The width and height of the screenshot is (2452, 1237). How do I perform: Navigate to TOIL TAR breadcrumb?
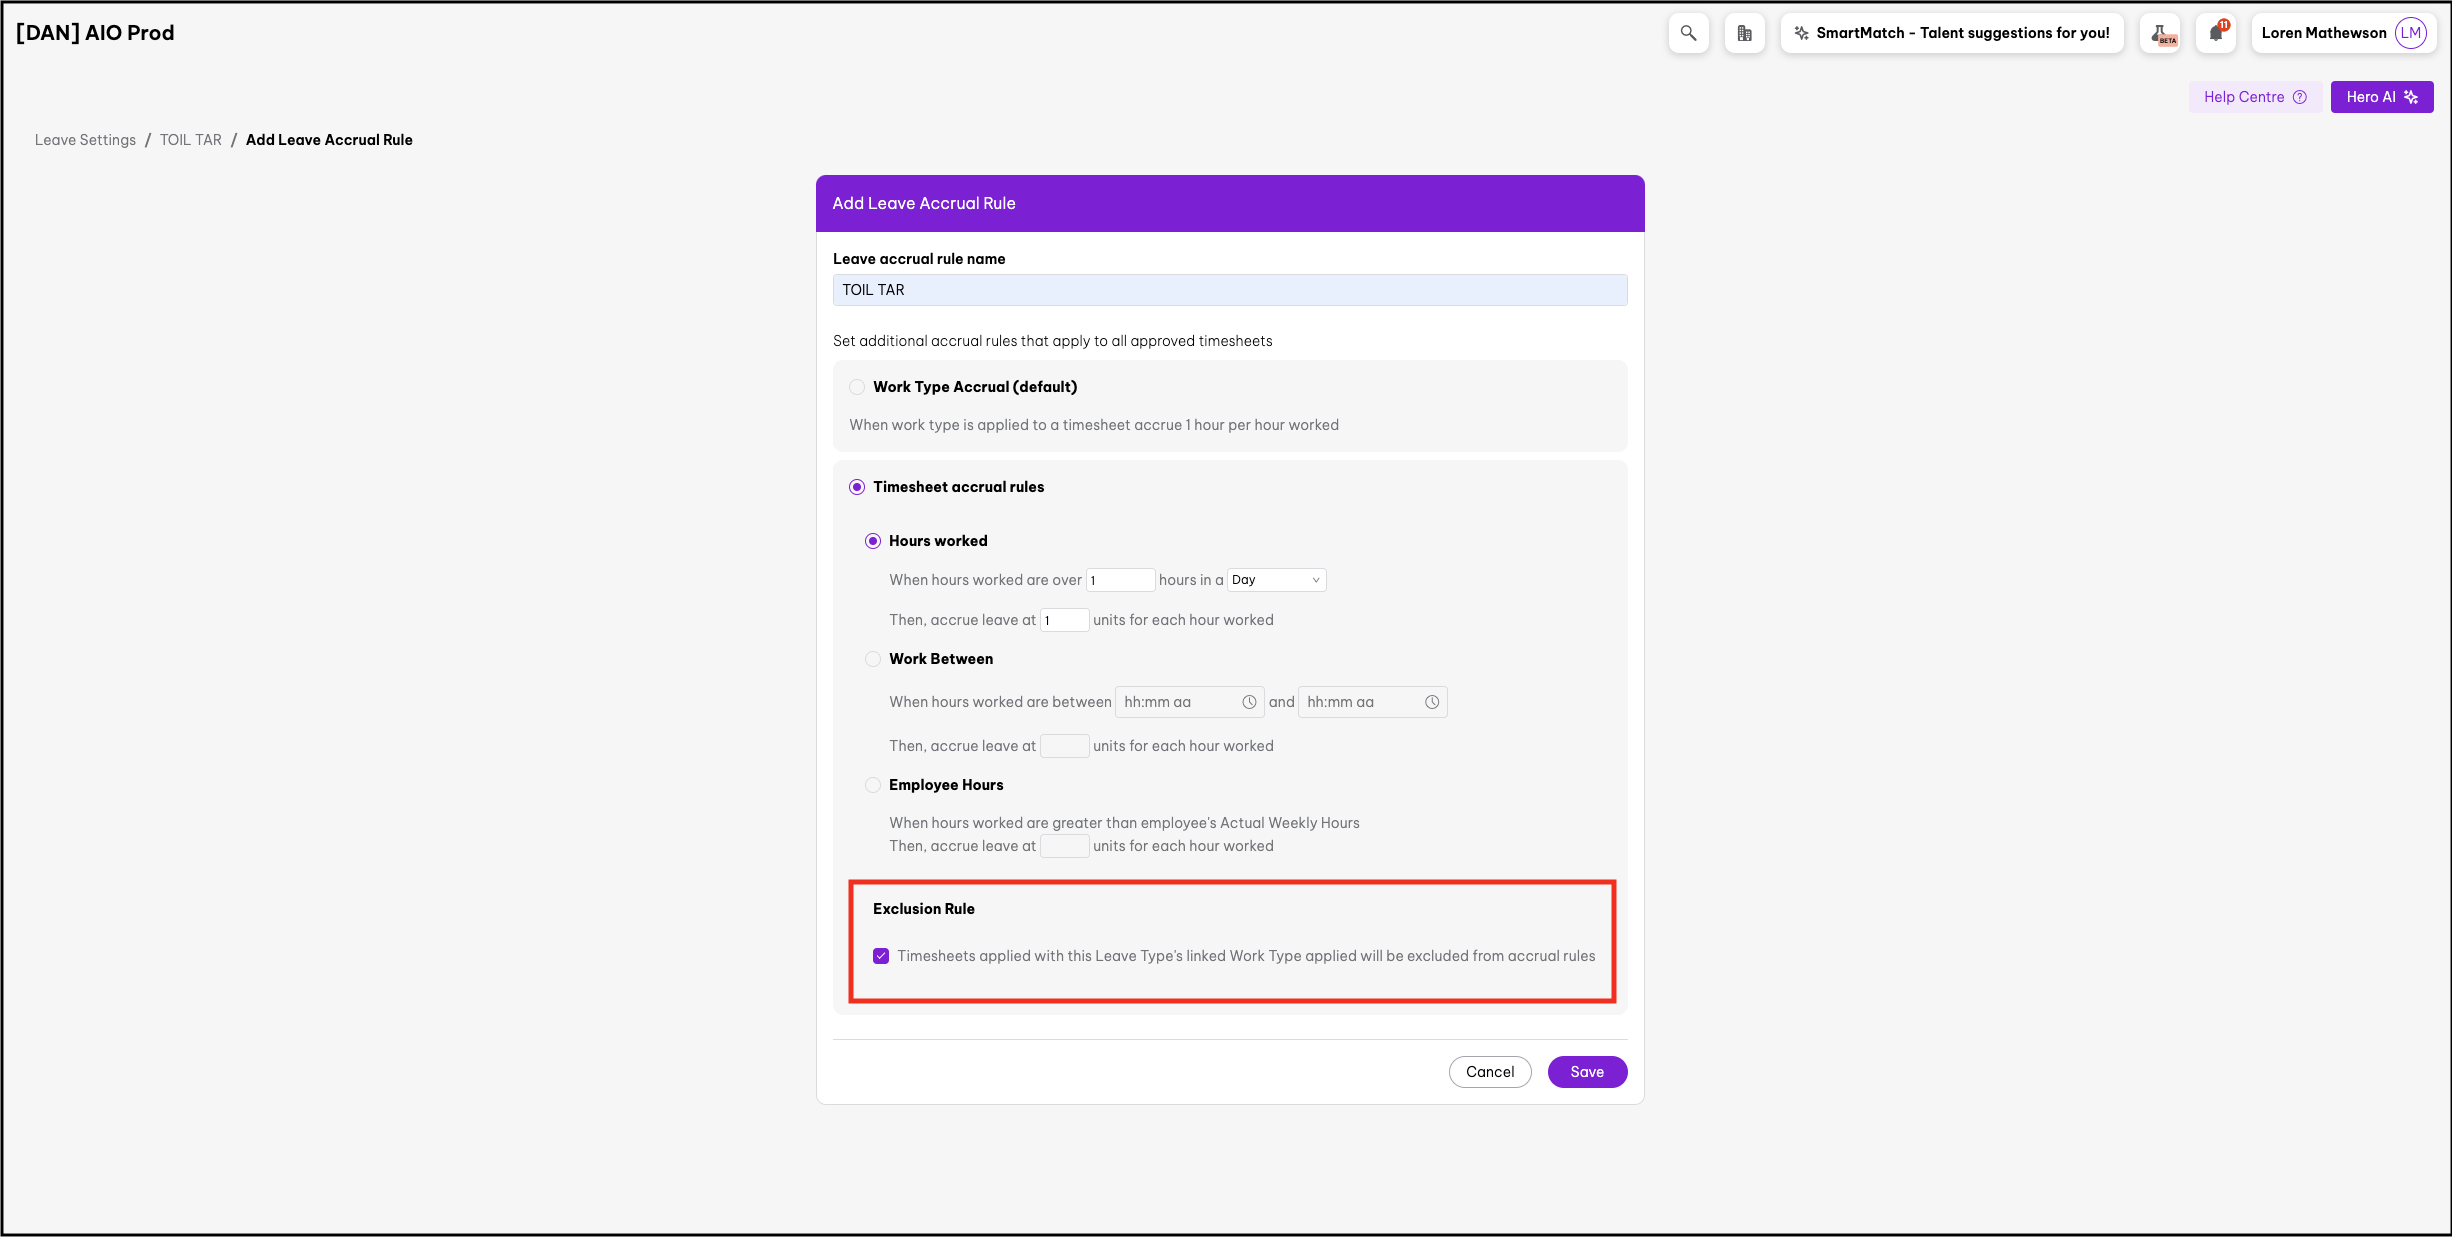190,140
